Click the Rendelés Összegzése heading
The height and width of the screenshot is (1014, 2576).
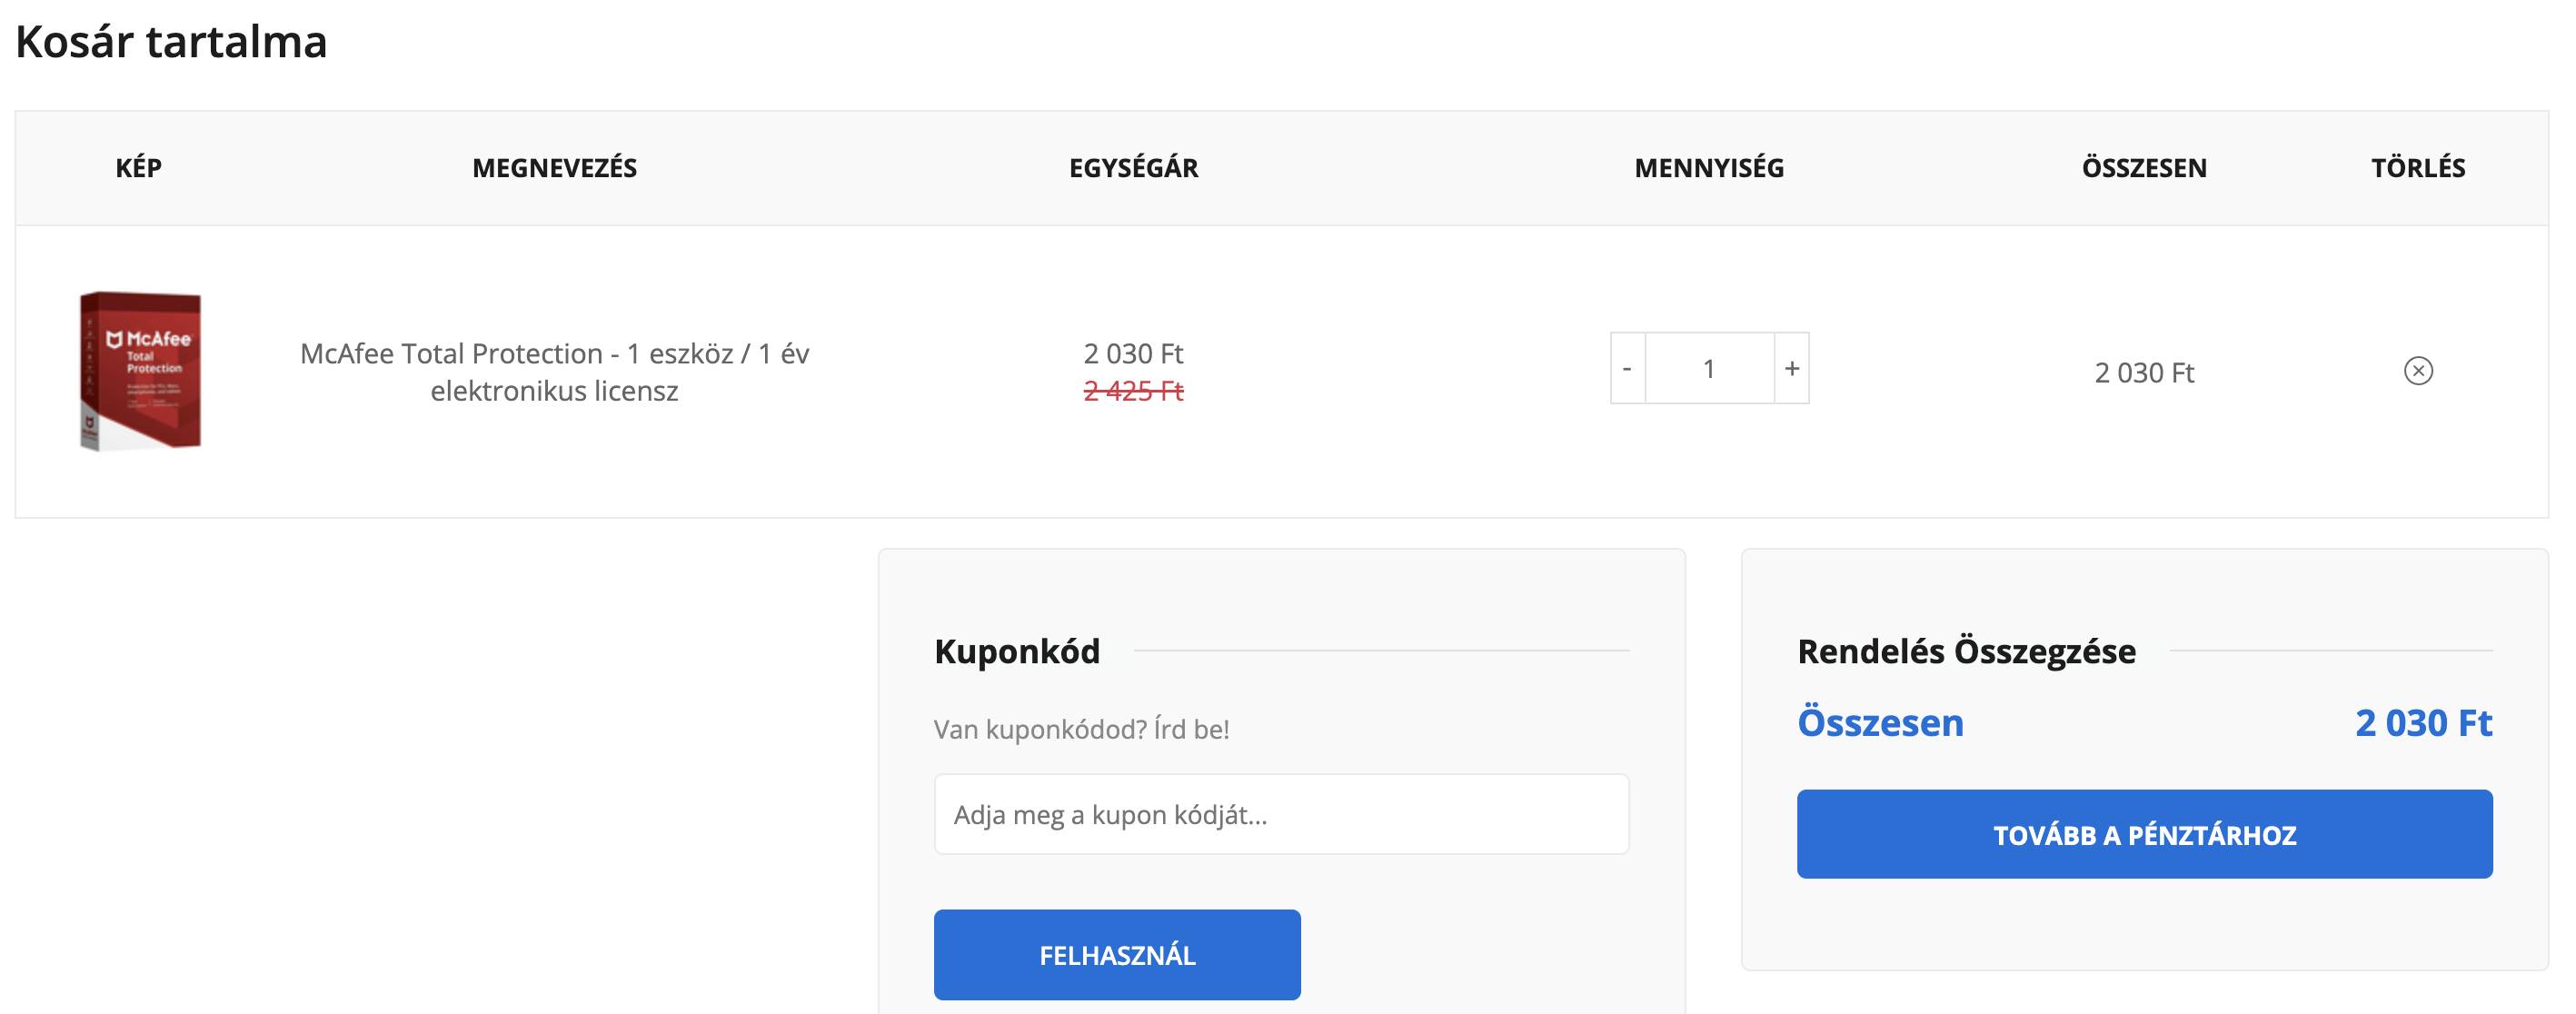[x=1966, y=651]
